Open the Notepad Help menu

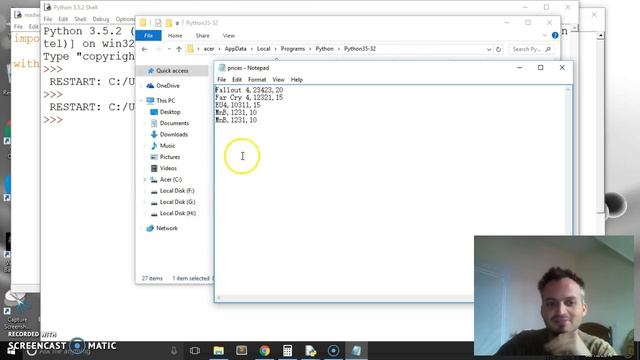[x=296, y=80]
